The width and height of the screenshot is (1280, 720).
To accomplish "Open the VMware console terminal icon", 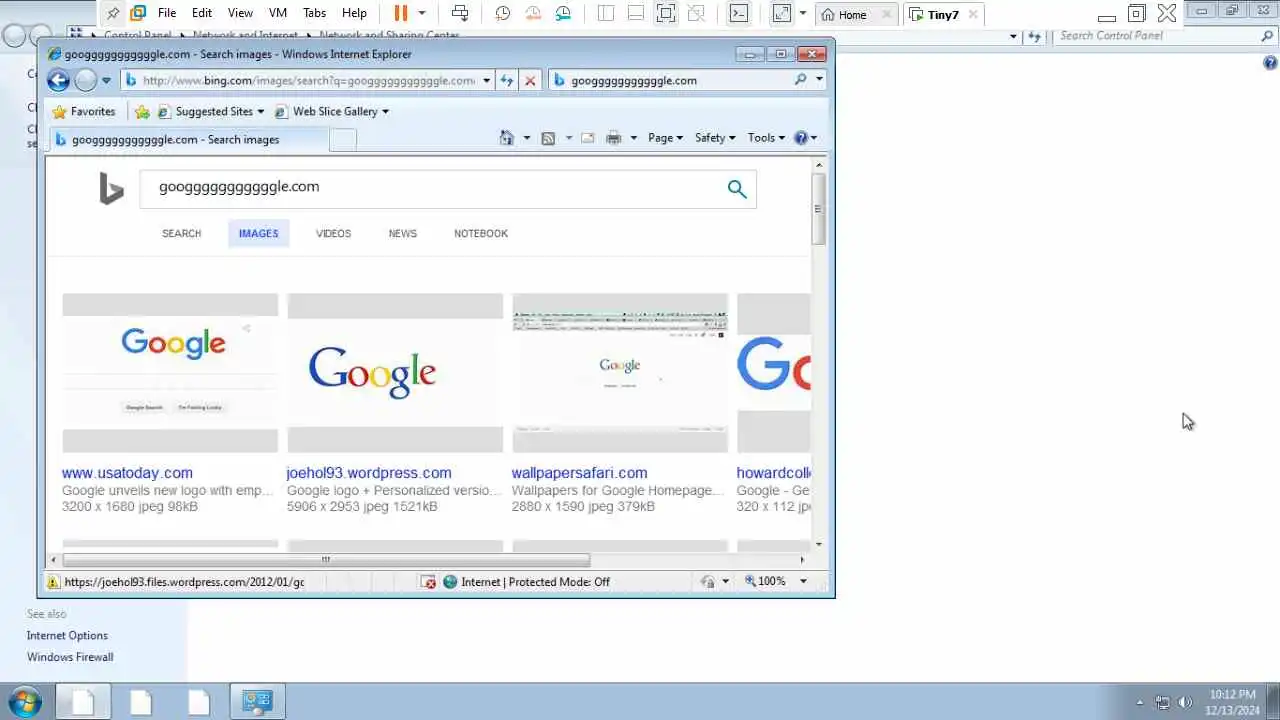I will point(738,13).
